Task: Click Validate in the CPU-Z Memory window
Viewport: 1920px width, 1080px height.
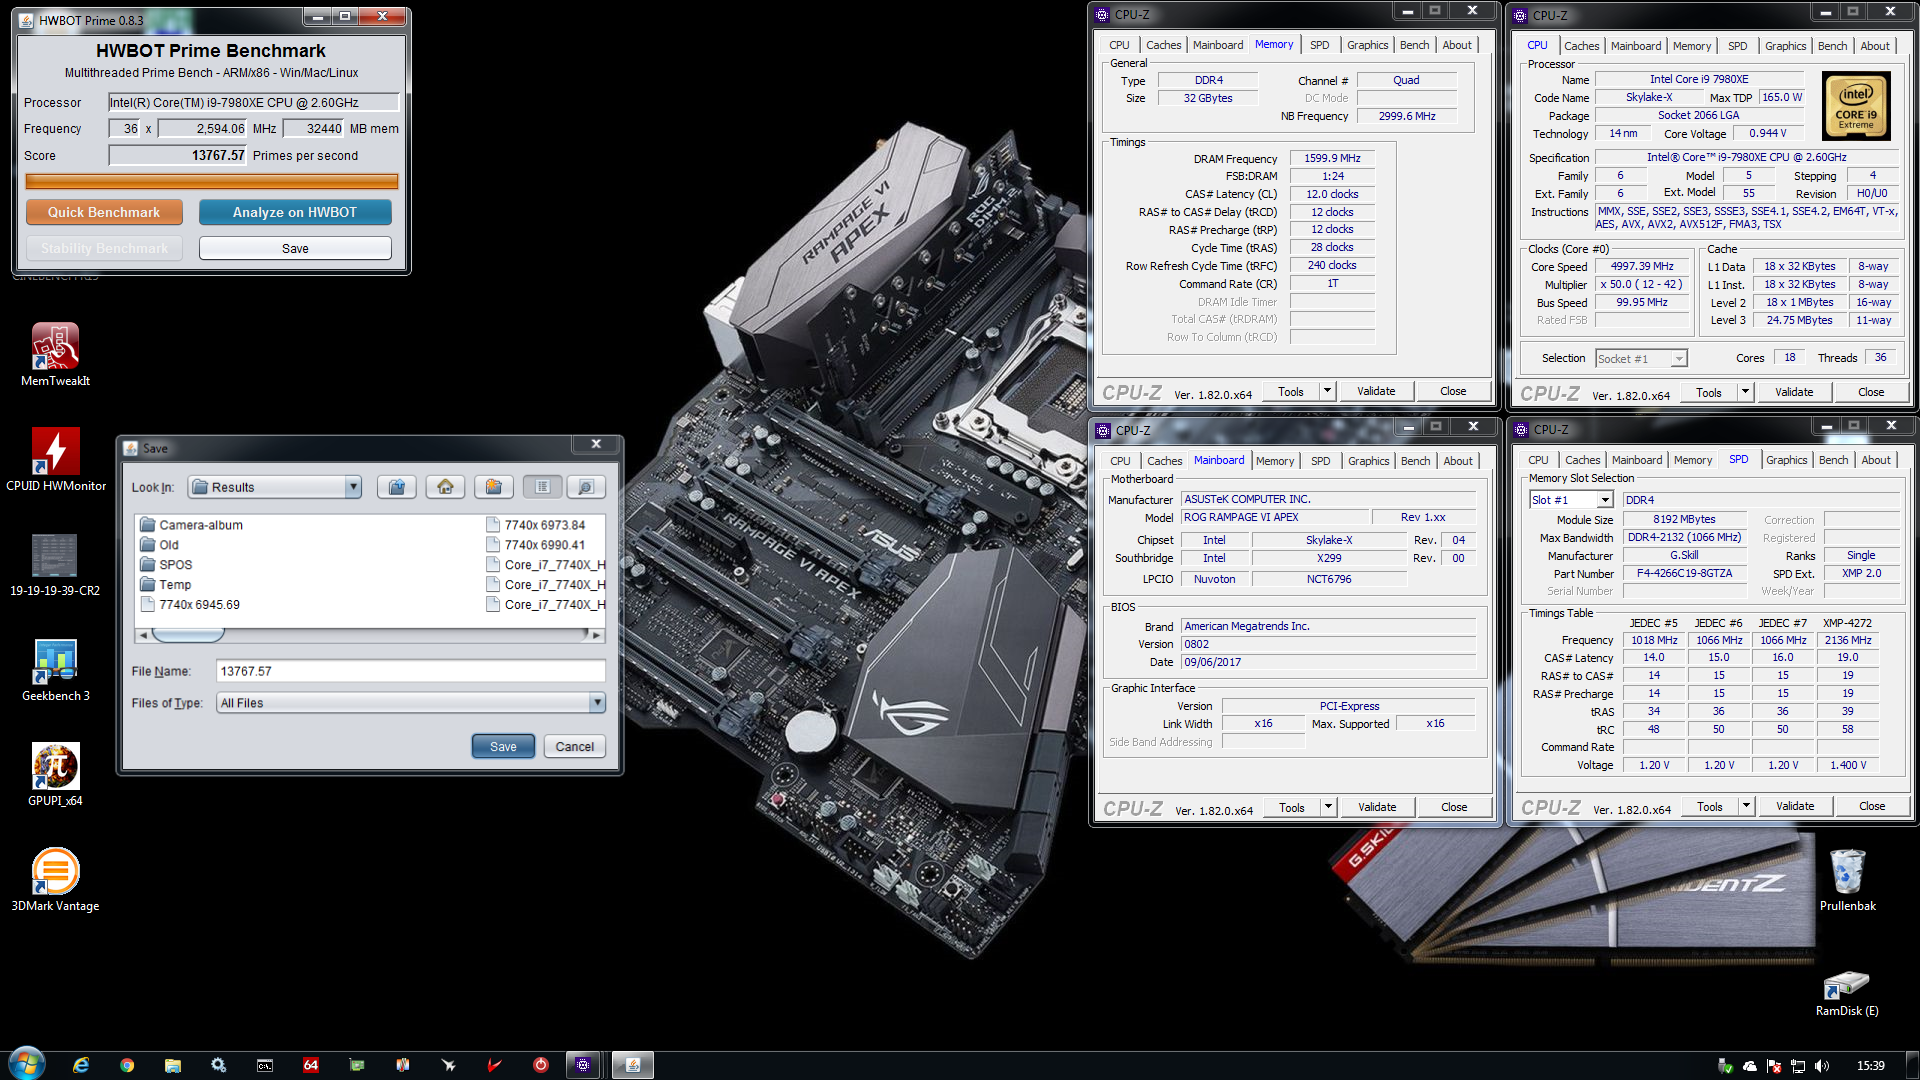Action: (1376, 391)
